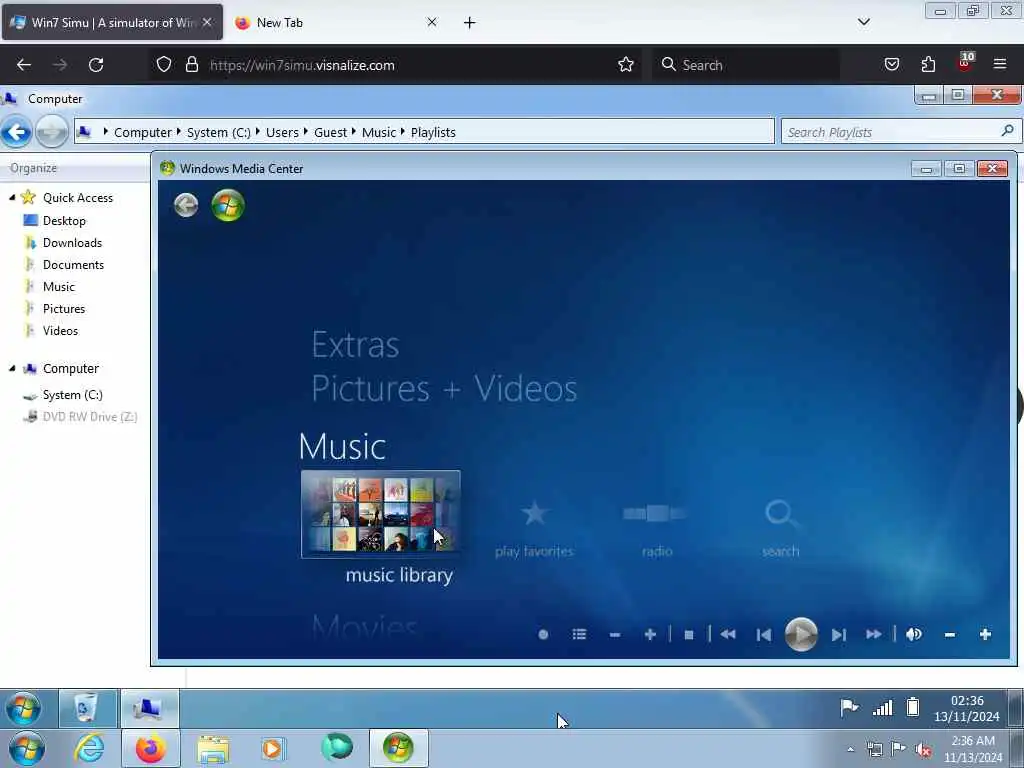1024x768 pixels.
Task: Click Users in the address path
Action: [282, 133]
